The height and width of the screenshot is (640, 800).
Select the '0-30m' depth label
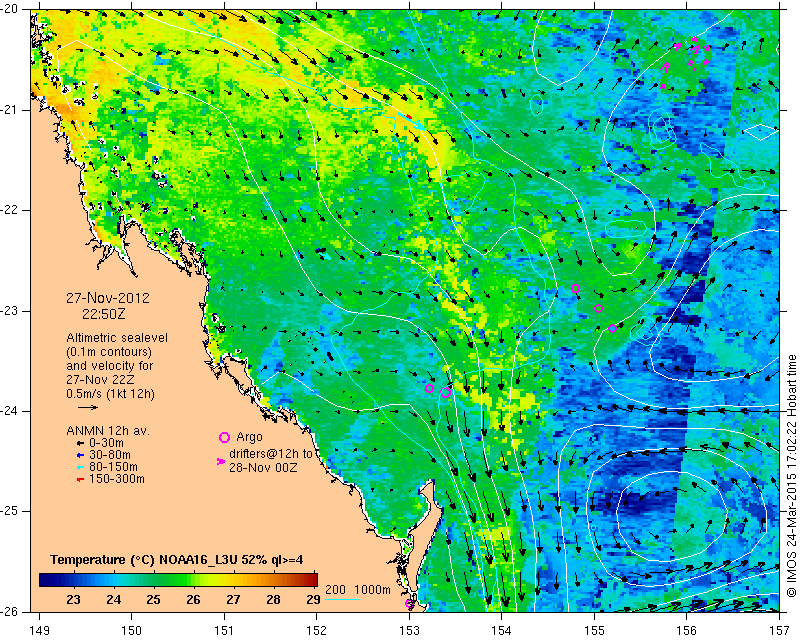click(x=106, y=443)
